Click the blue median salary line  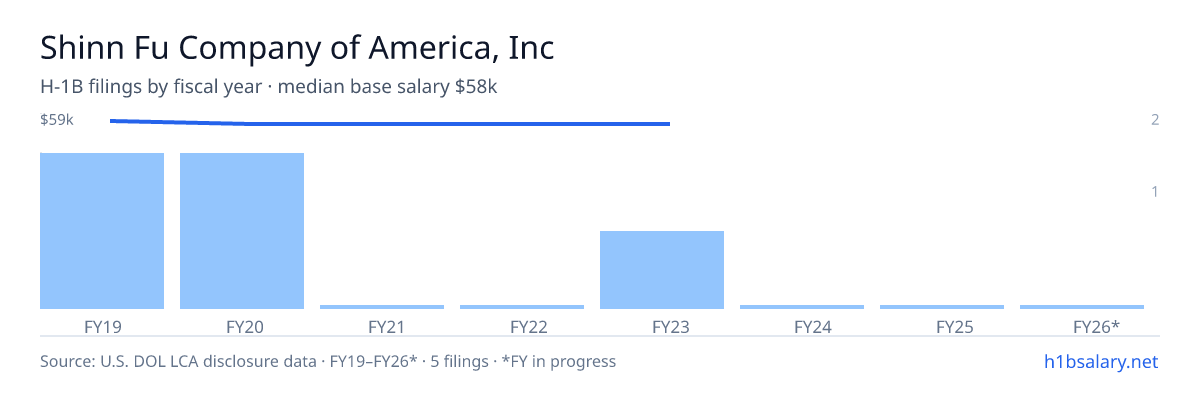390,123
